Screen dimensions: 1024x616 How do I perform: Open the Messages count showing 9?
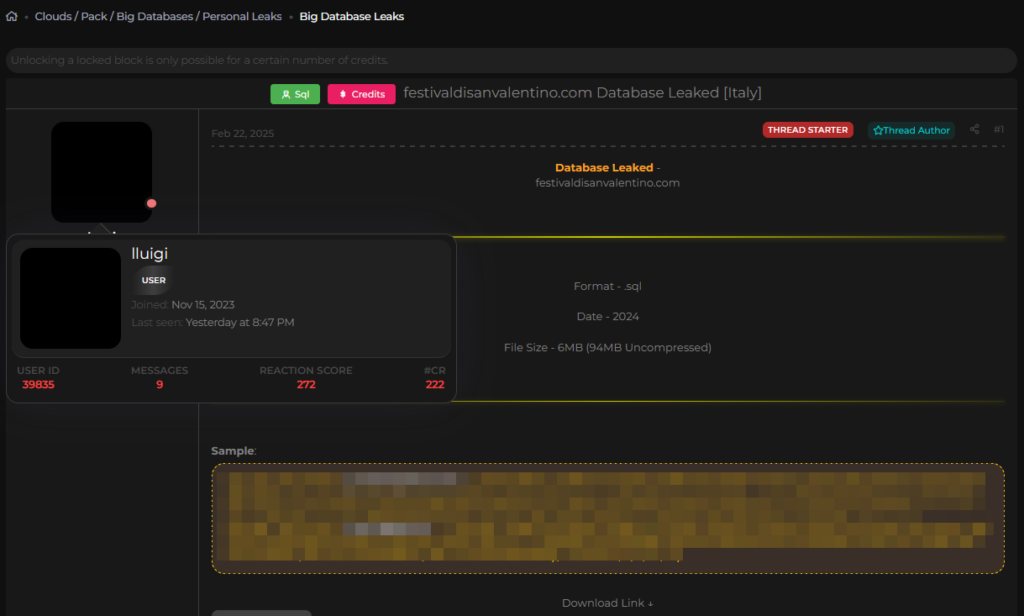pyautogui.click(x=159, y=384)
